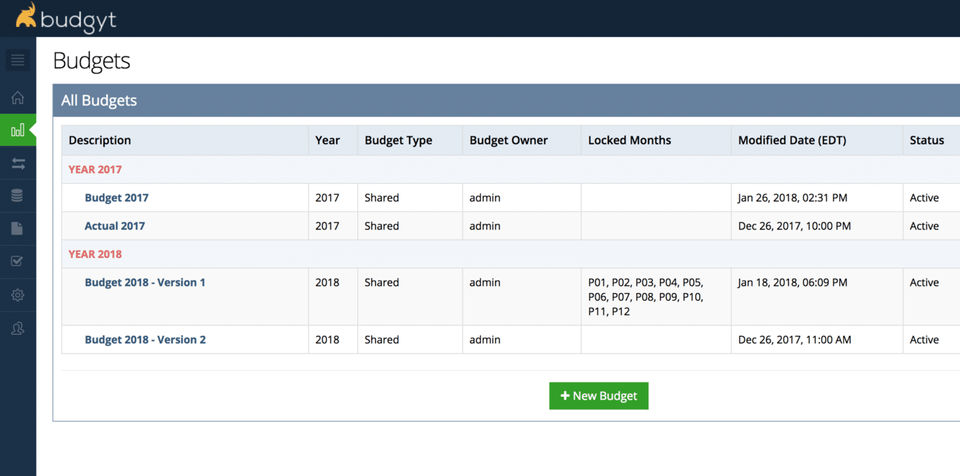Open the database stack sidebar icon
Viewport: 960px width, 476px height.
(17, 196)
